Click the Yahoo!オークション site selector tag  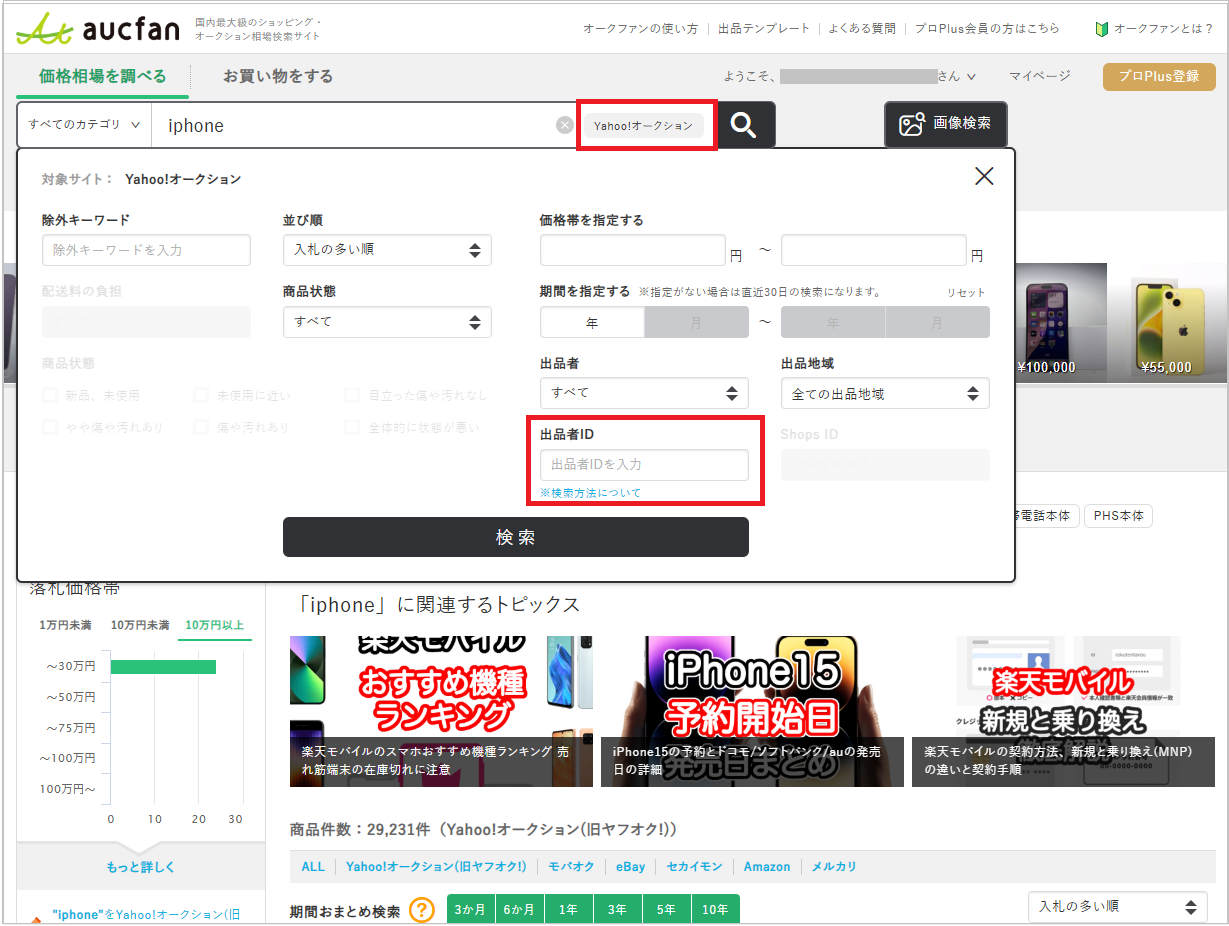click(x=643, y=126)
